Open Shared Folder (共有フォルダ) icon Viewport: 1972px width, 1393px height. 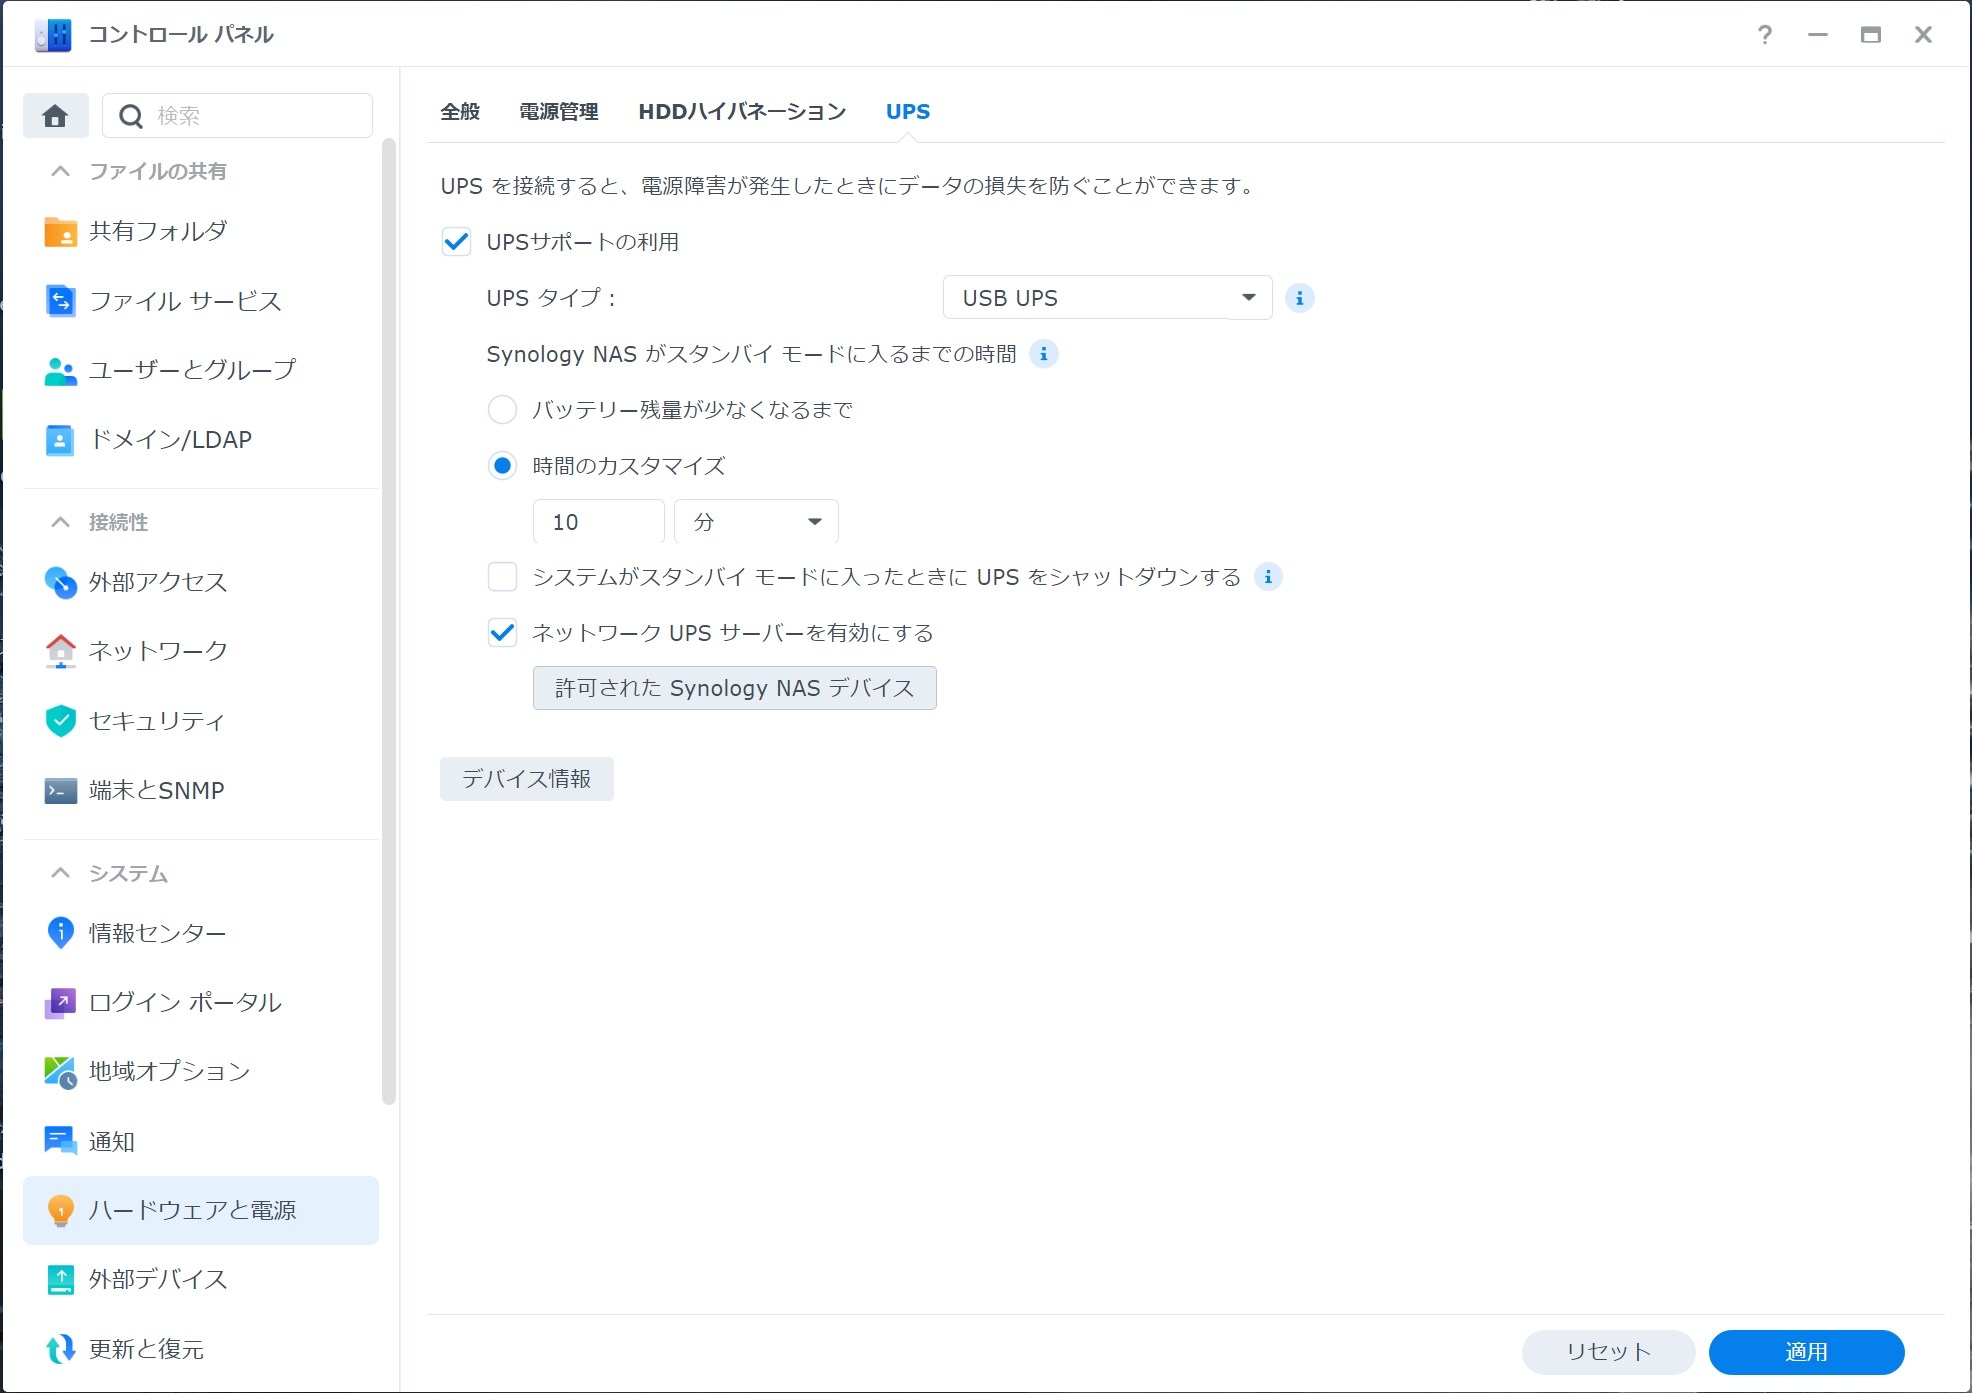(60, 232)
